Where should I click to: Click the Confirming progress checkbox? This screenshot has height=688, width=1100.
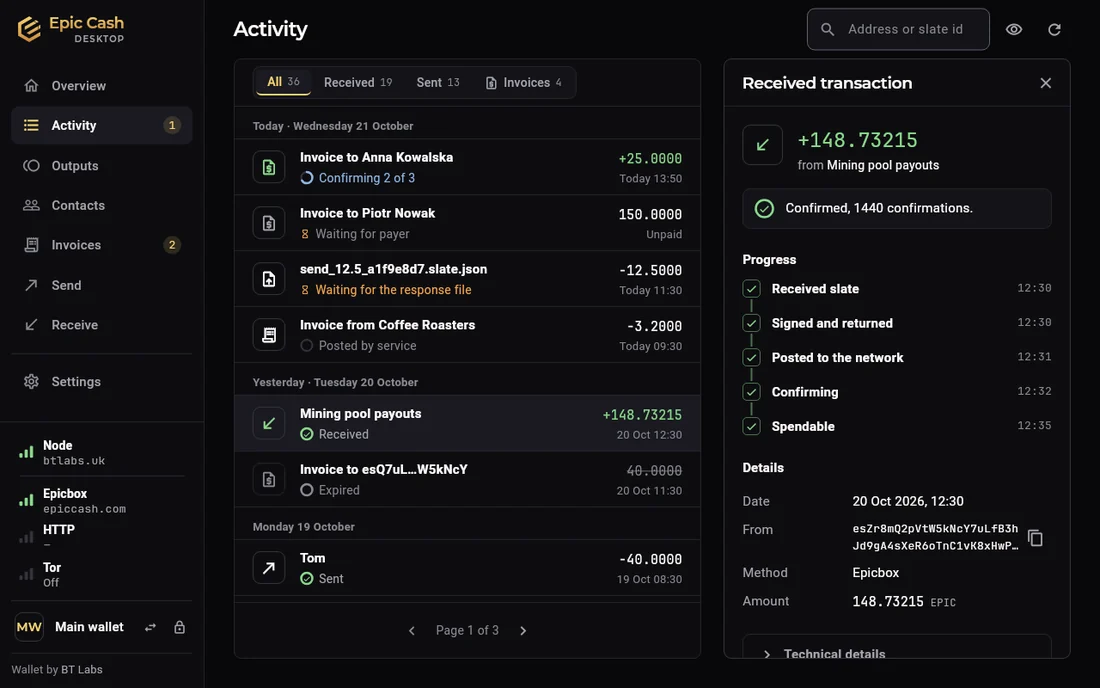coord(751,391)
